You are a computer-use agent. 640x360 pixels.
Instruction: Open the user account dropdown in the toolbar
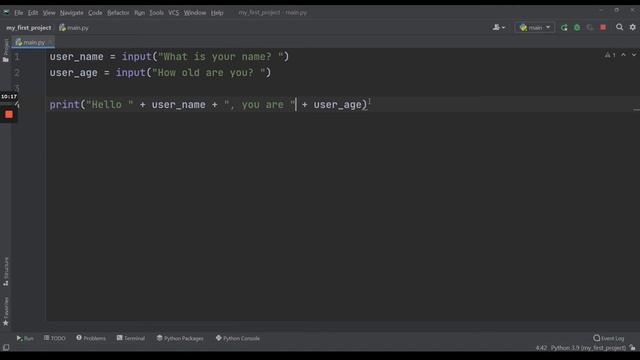(x=499, y=27)
